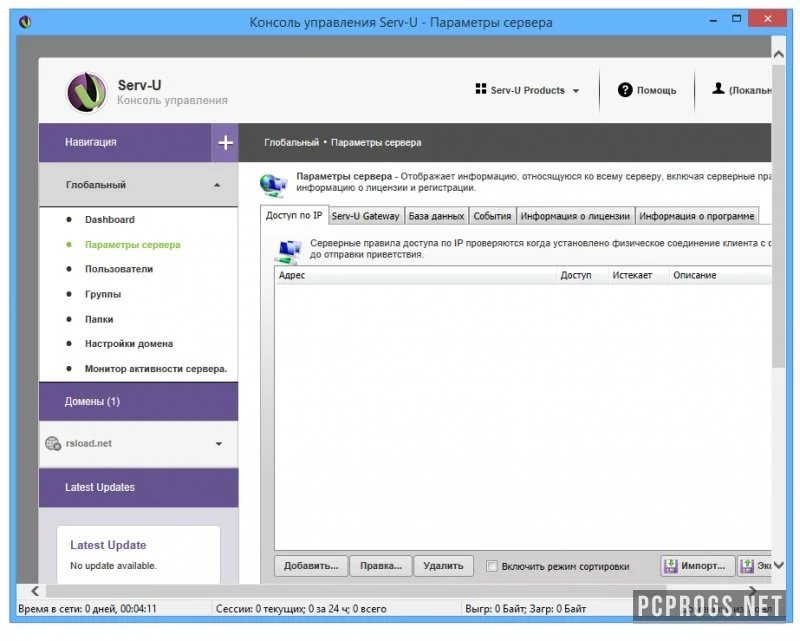
Task: Click the vertical scrollbar down arrow
Action: tap(779, 565)
